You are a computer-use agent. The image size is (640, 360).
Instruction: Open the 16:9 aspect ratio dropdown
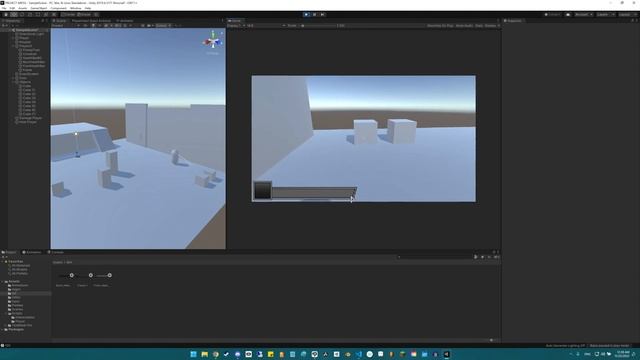266,25
